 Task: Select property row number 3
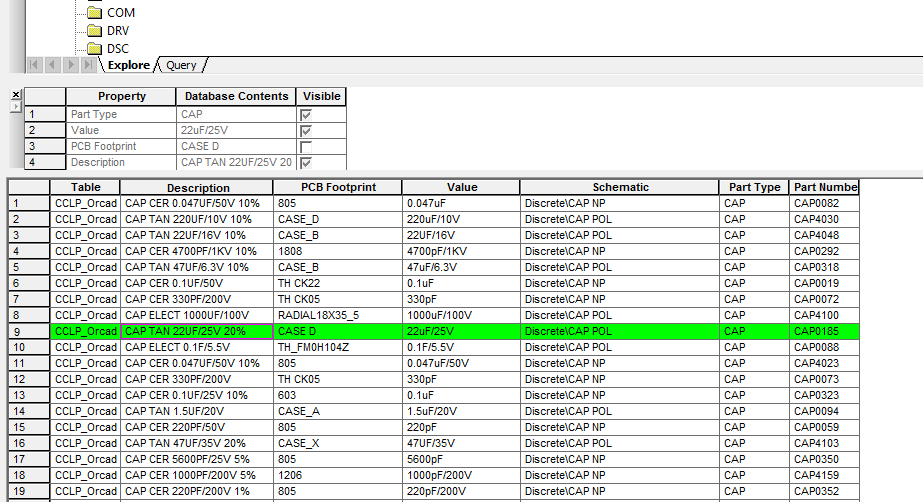(45, 146)
